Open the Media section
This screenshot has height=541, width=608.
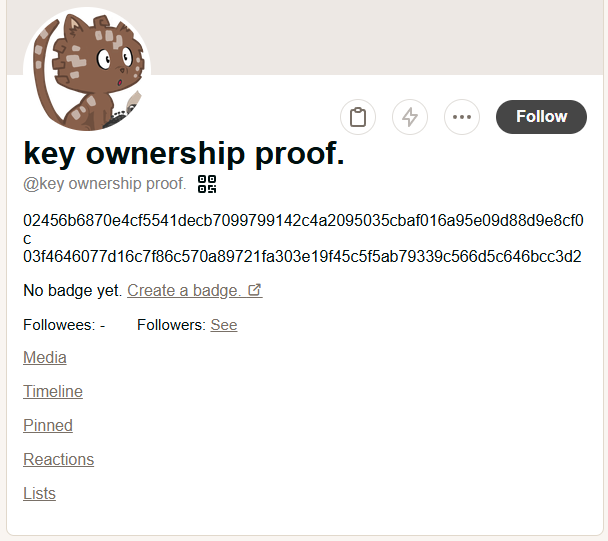tap(45, 358)
